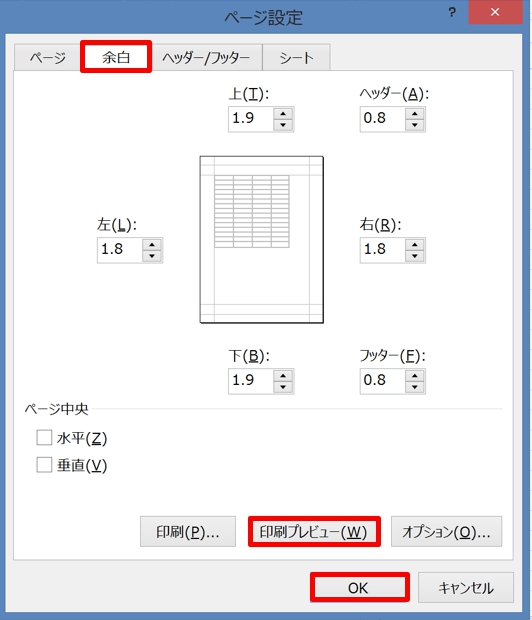
Task: Enable horizontal centering 水平(Z) checkbox
Action: point(44,438)
